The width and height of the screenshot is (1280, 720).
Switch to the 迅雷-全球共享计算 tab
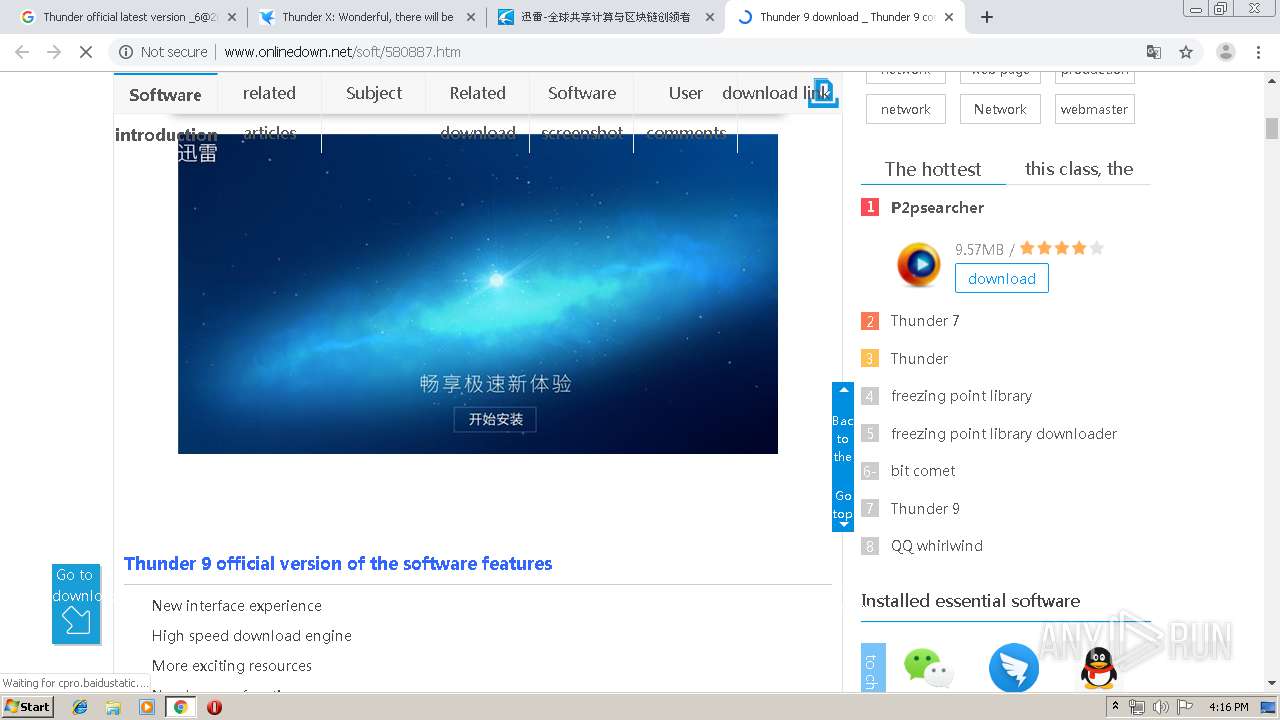(x=605, y=17)
